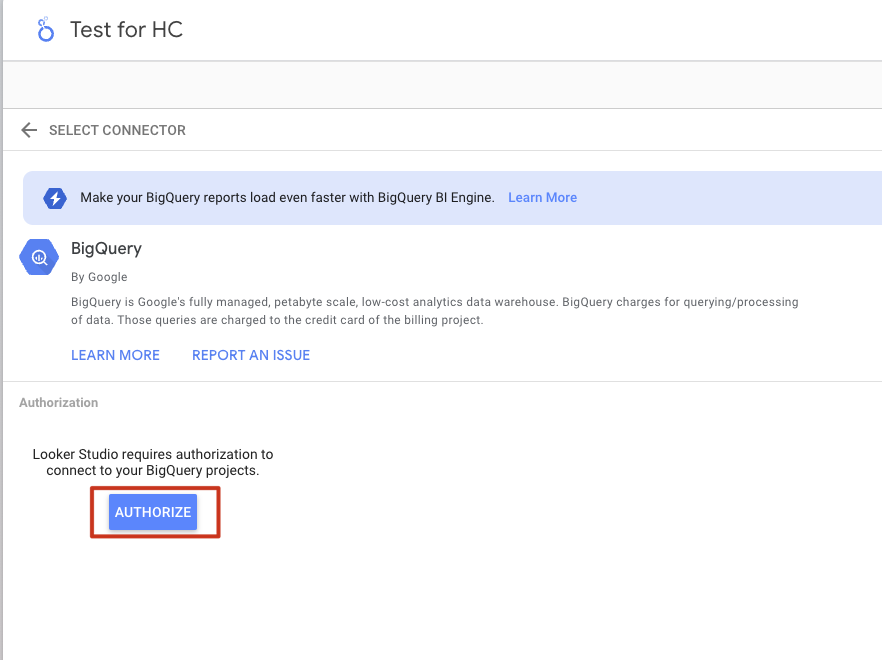This screenshot has width=882, height=660.
Task: Click the empty gray toolbar strip below title
Action: click(x=442, y=84)
